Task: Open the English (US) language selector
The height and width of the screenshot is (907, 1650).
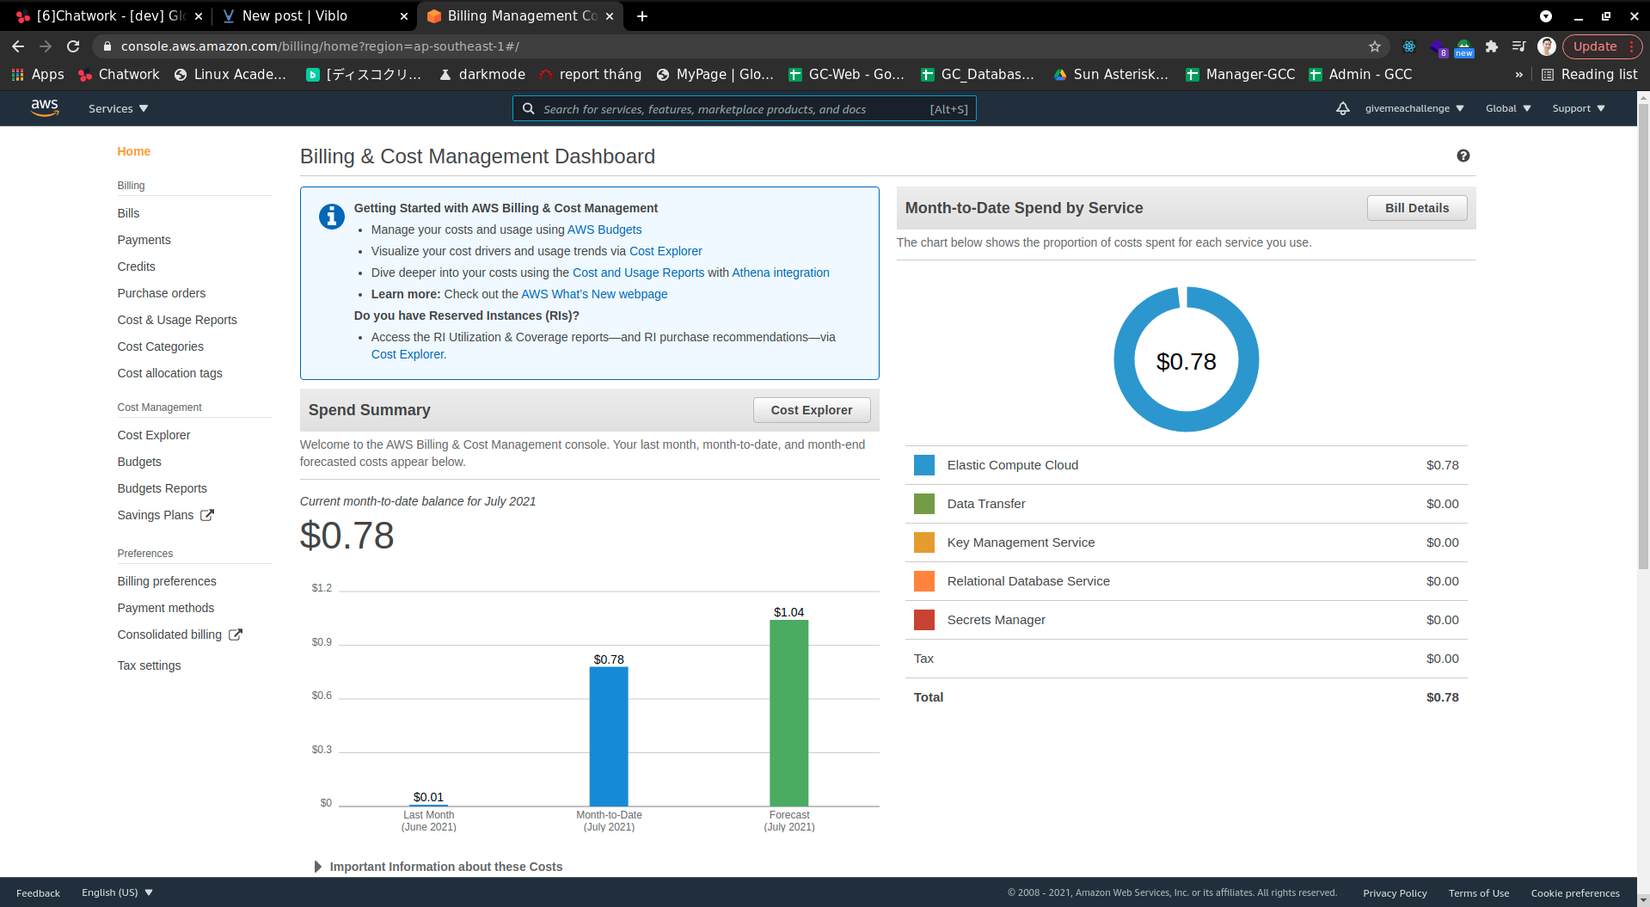Action: point(117,893)
